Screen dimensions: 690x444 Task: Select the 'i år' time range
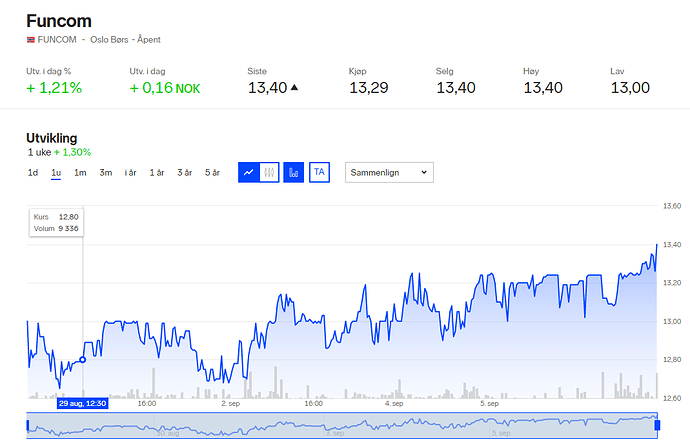pos(131,173)
